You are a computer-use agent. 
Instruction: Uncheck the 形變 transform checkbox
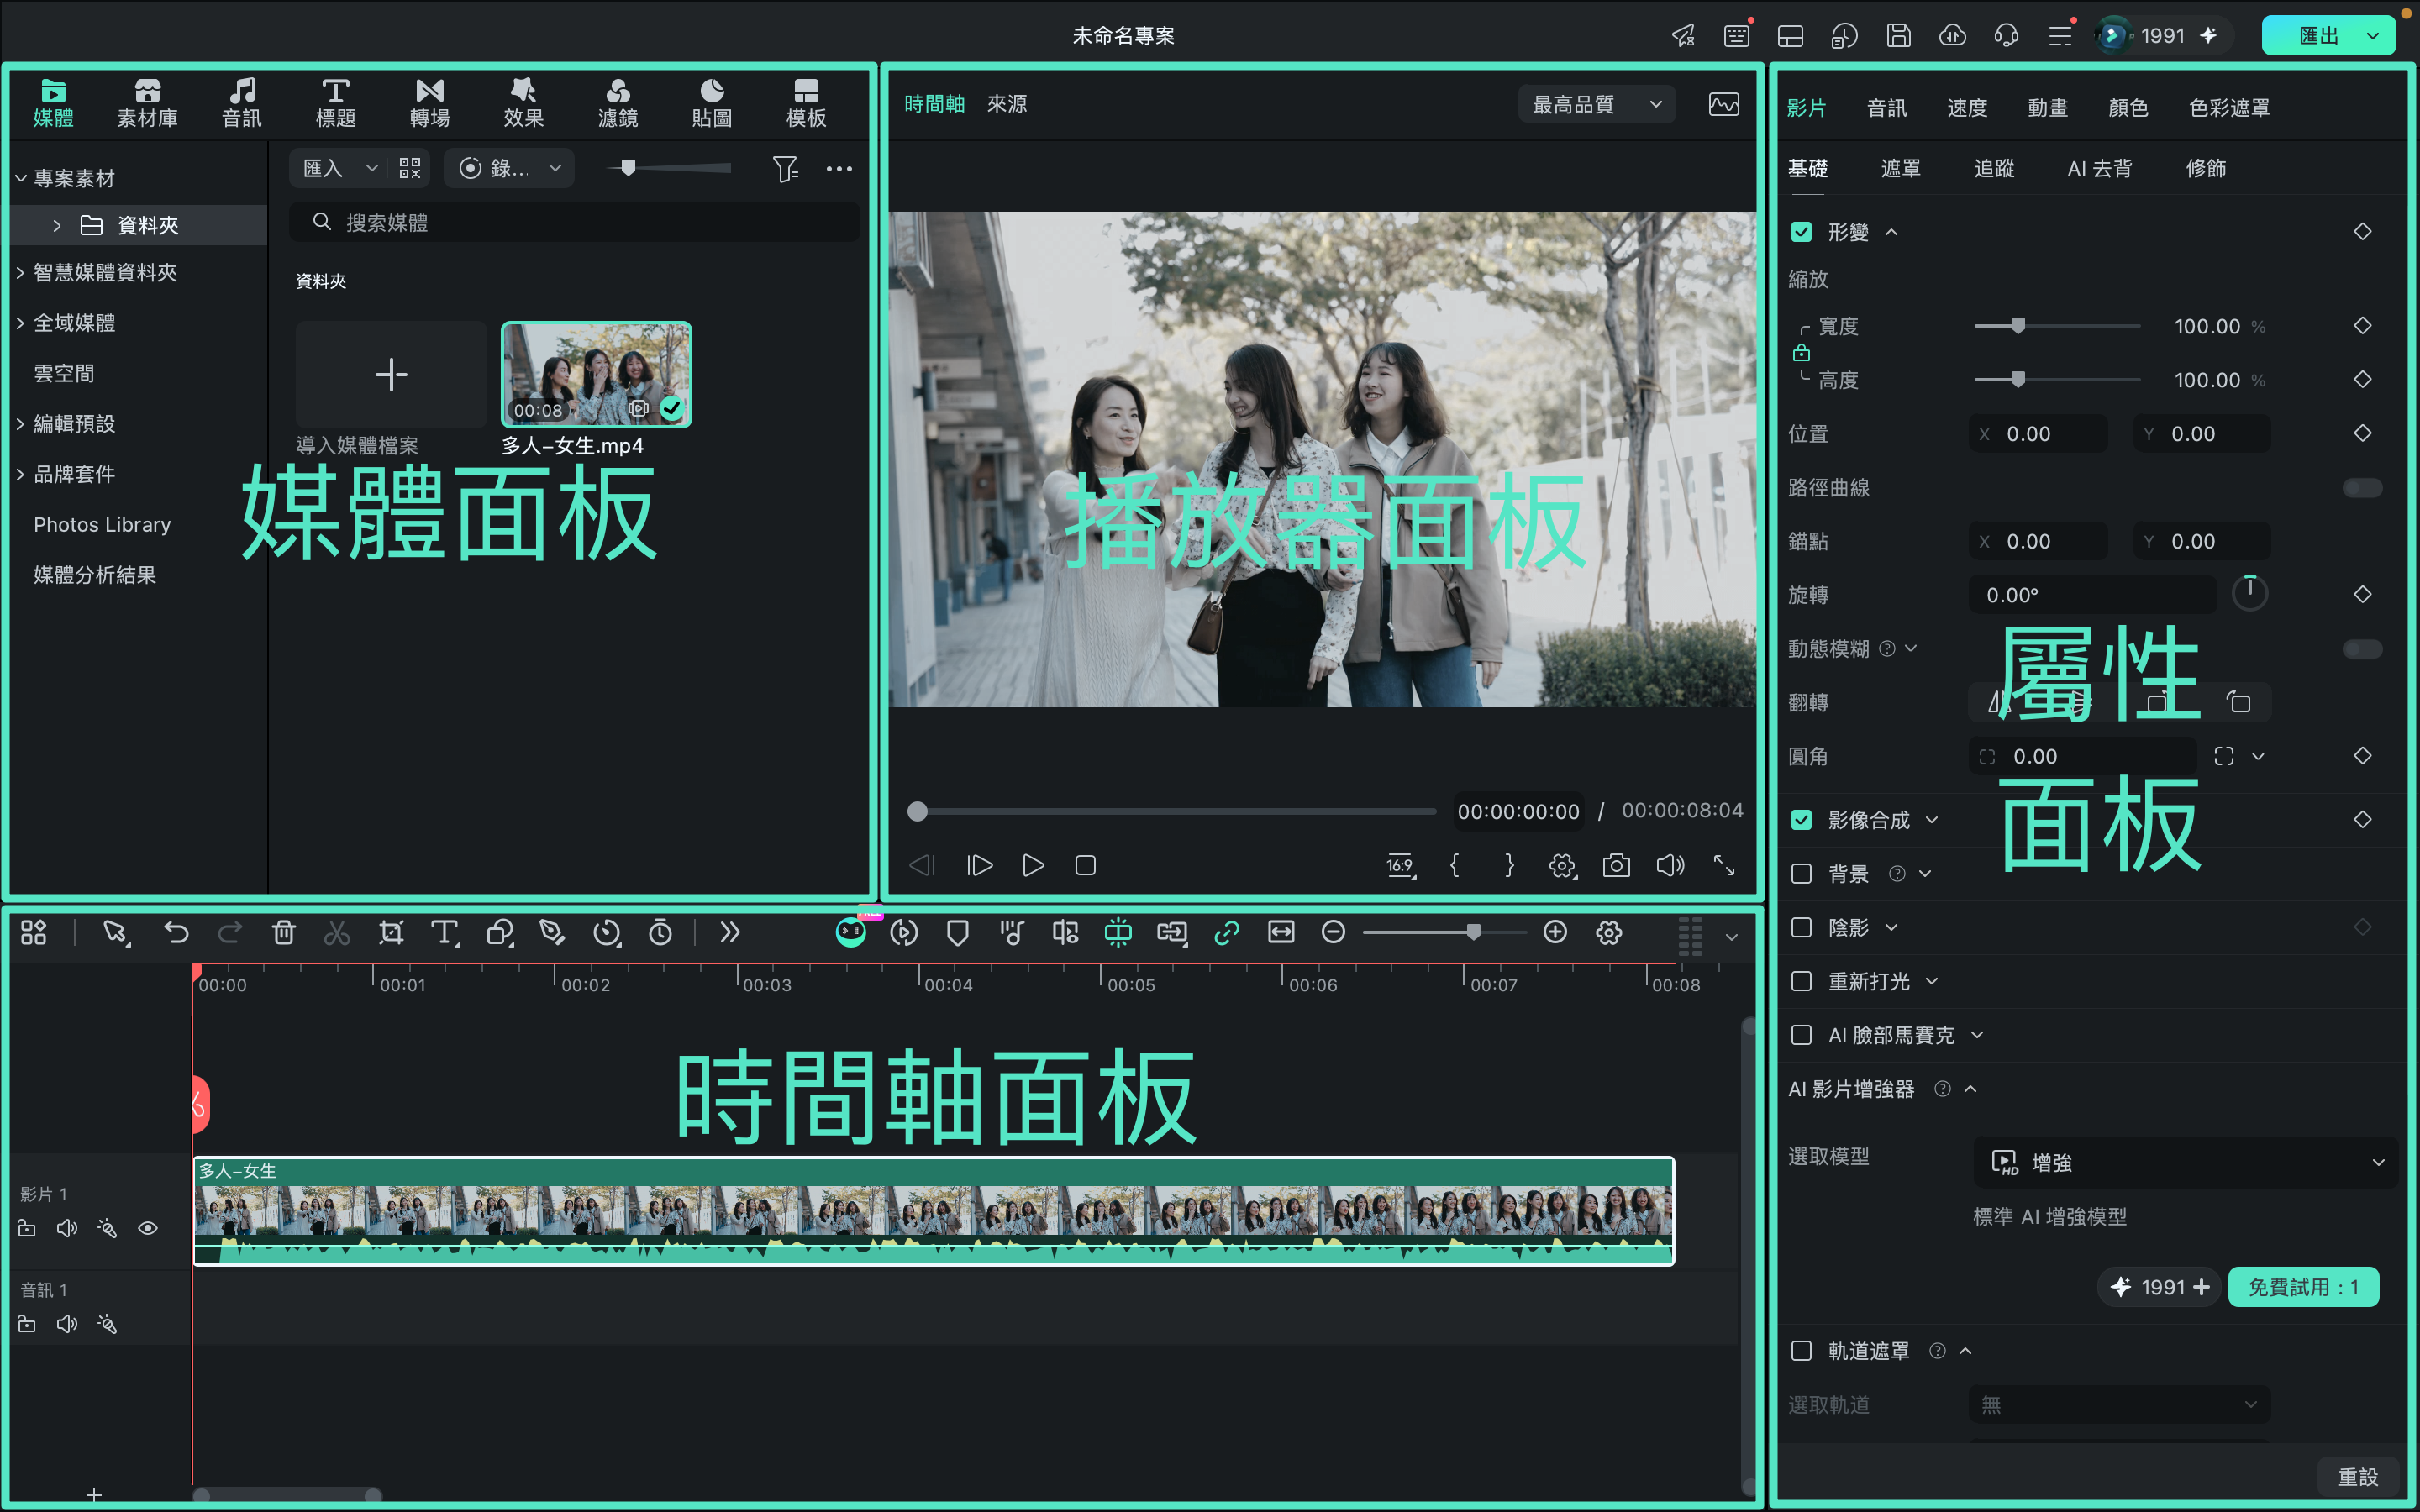[x=1801, y=232]
